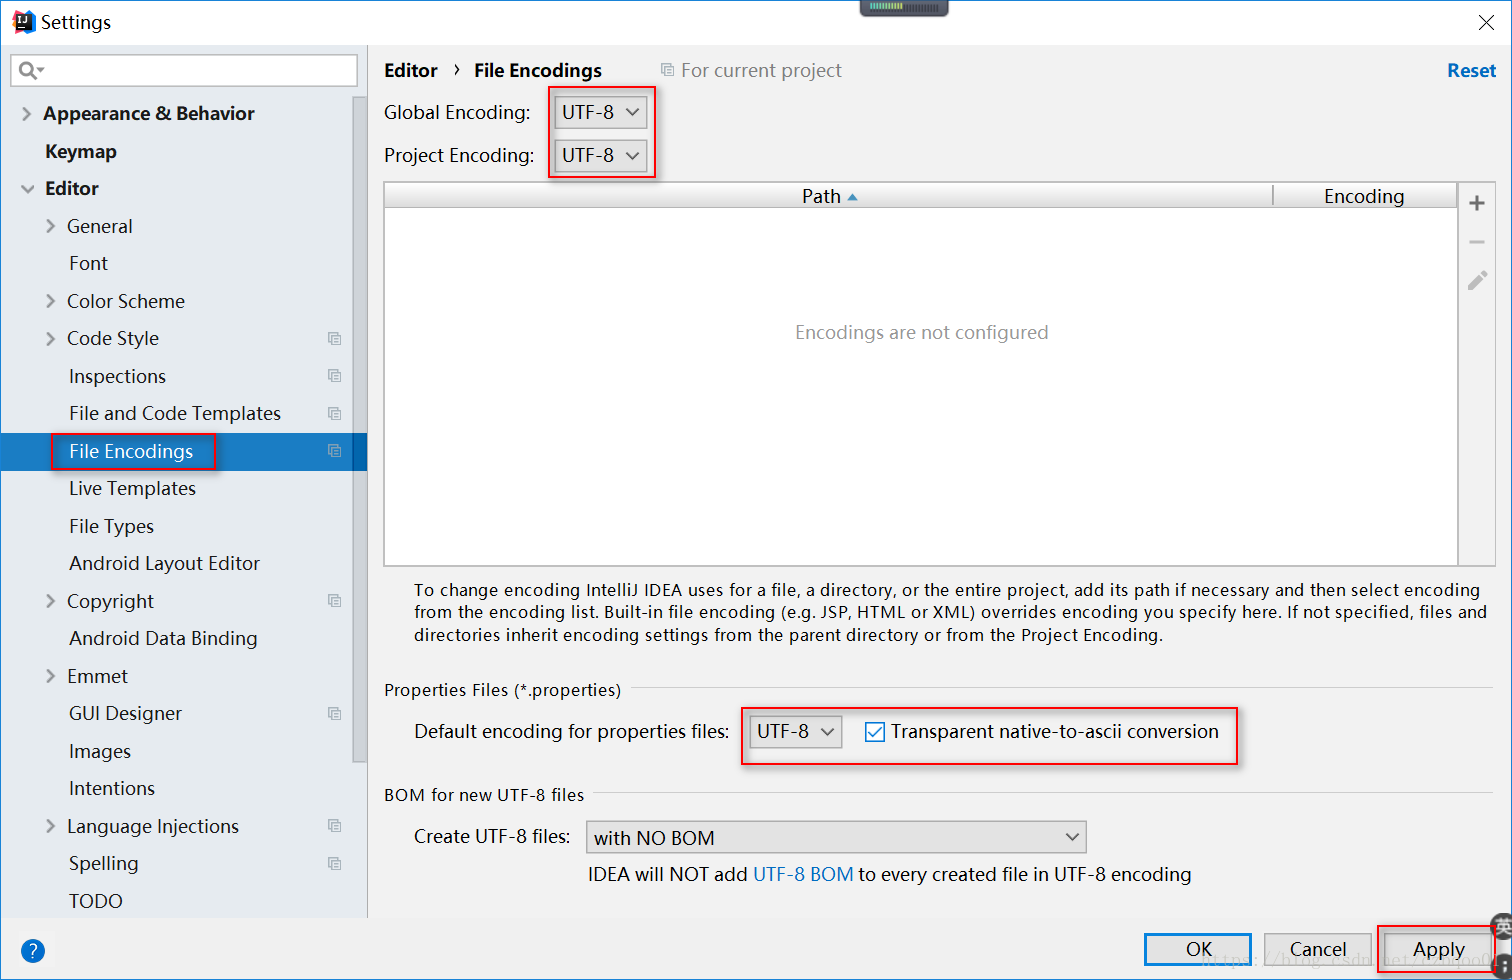Expand the Code Style node

point(51,339)
